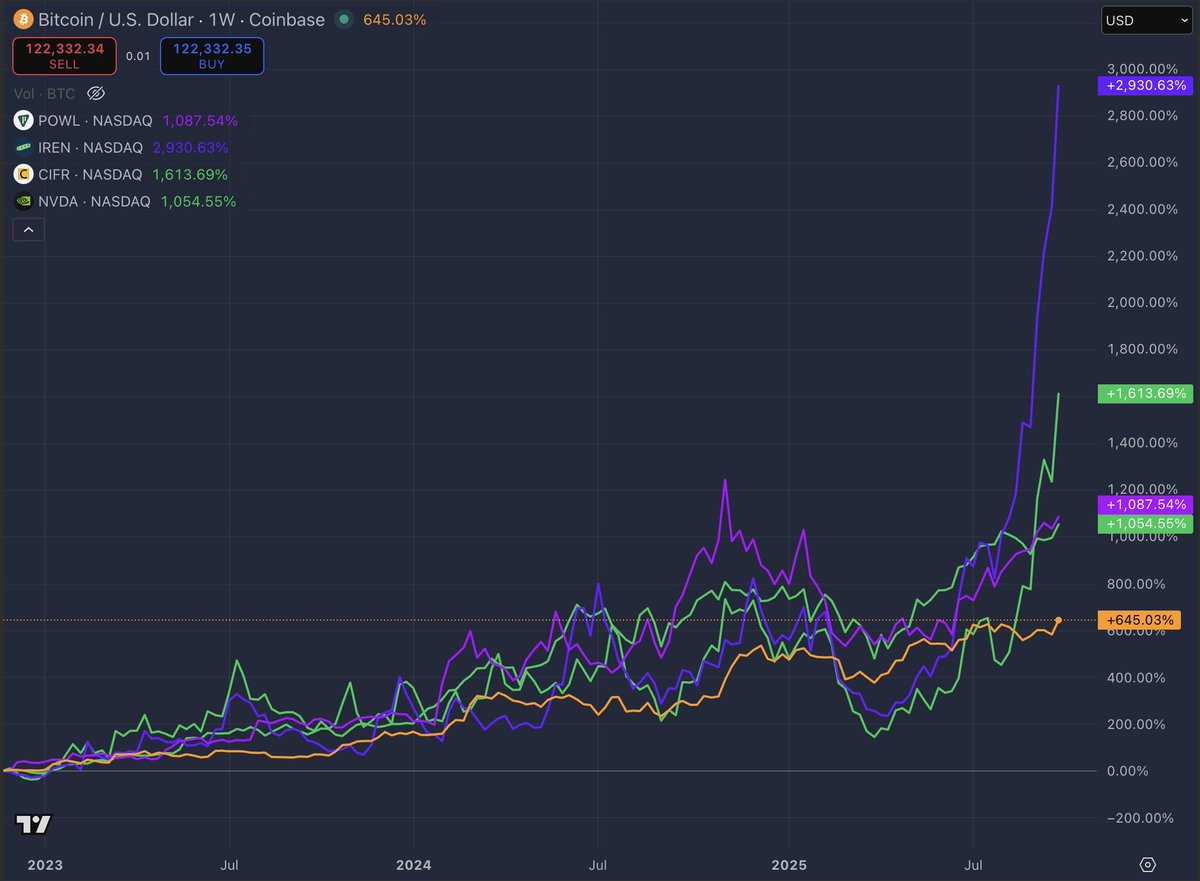The height and width of the screenshot is (881, 1200).
Task: Click the POWL symbol logo icon
Action: tap(22, 120)
